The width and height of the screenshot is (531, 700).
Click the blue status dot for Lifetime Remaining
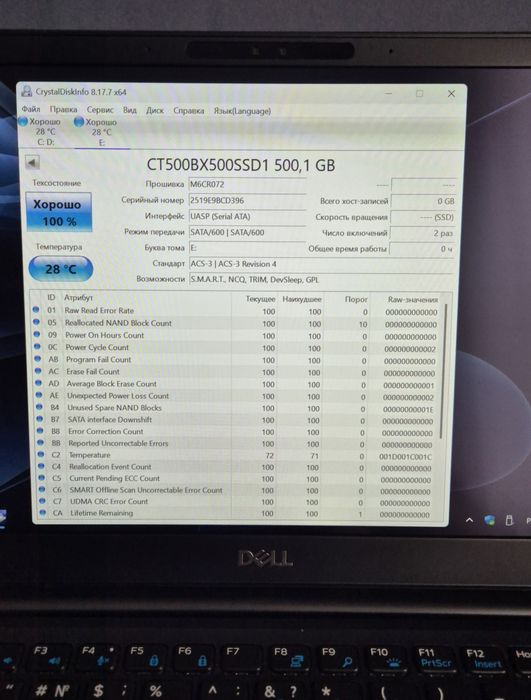(42, 512)
